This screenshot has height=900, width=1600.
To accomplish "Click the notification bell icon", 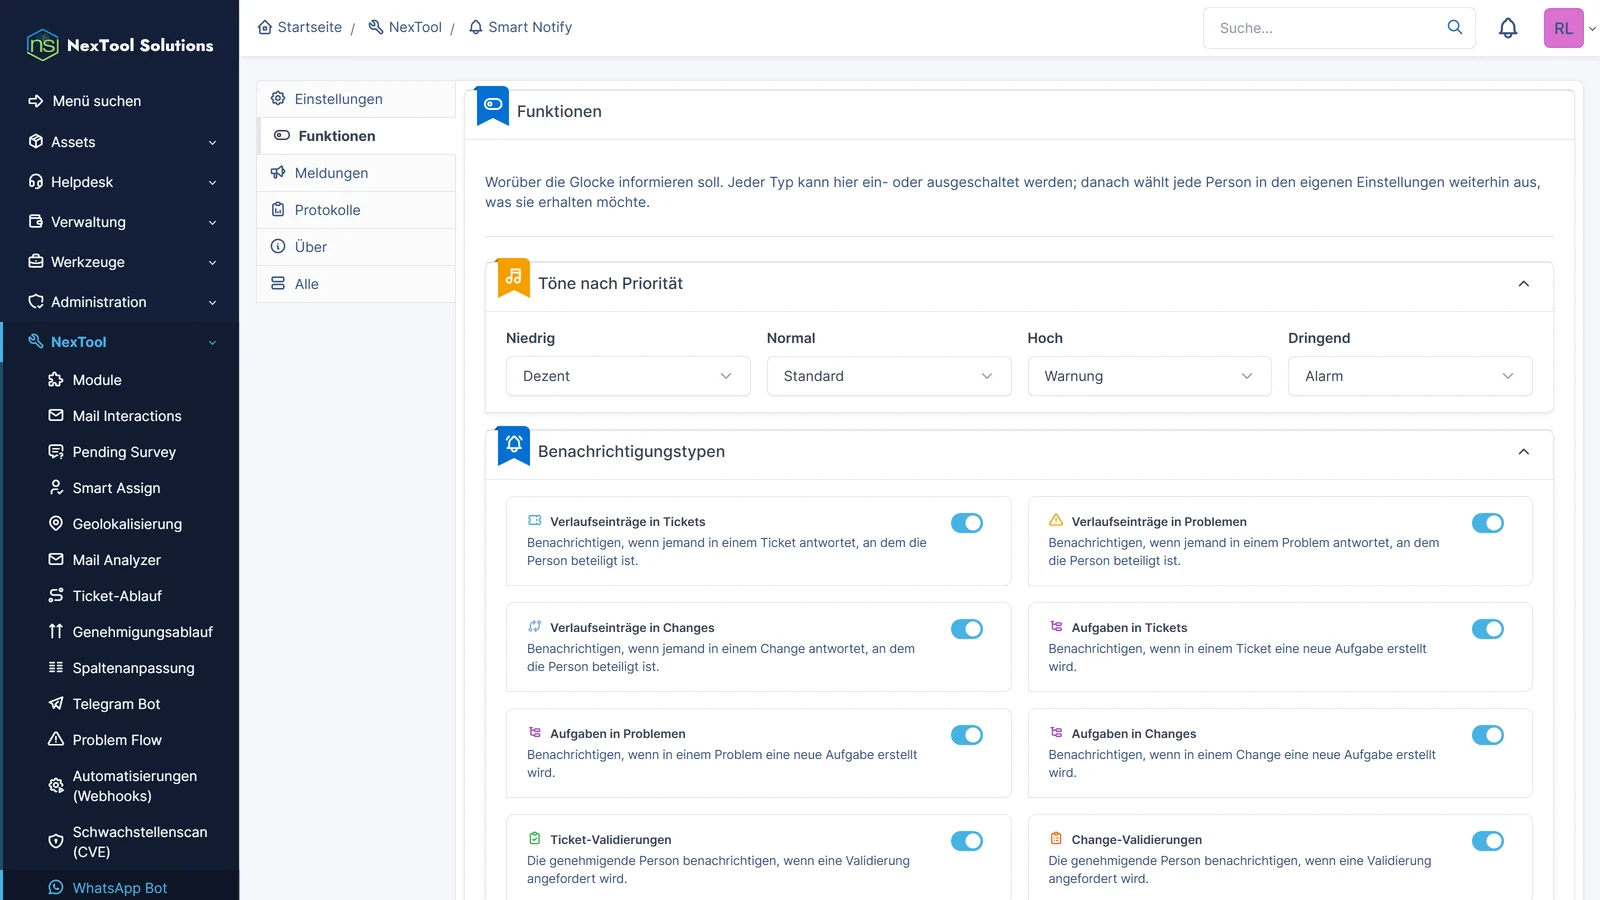I will tap(1508, 28).
